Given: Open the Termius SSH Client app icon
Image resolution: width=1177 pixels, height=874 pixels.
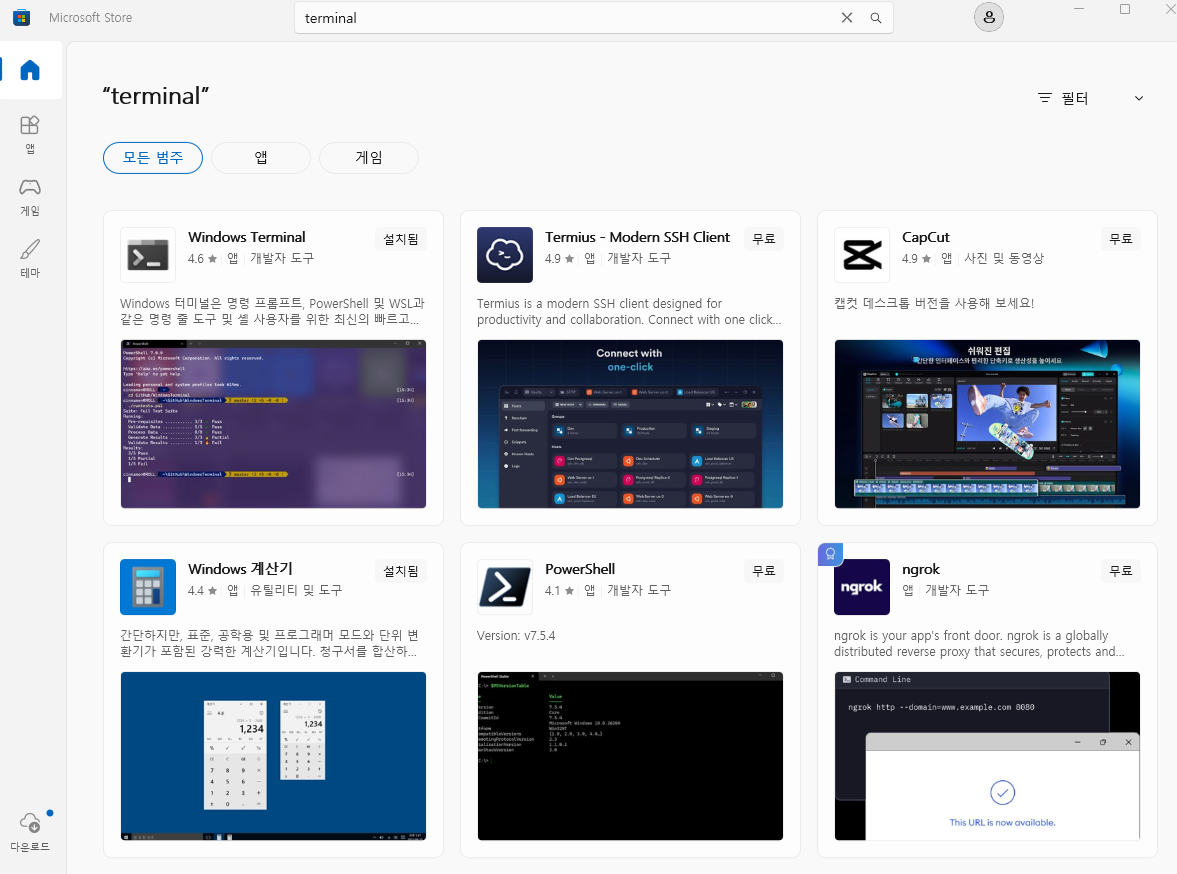Looking at the screenshot, I should click(x=505, y=255).
